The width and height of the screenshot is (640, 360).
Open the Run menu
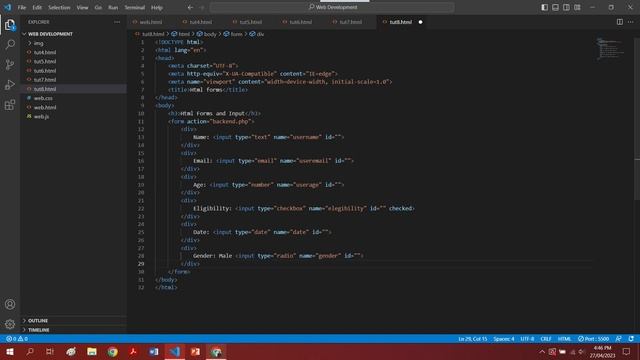point(113,7)
